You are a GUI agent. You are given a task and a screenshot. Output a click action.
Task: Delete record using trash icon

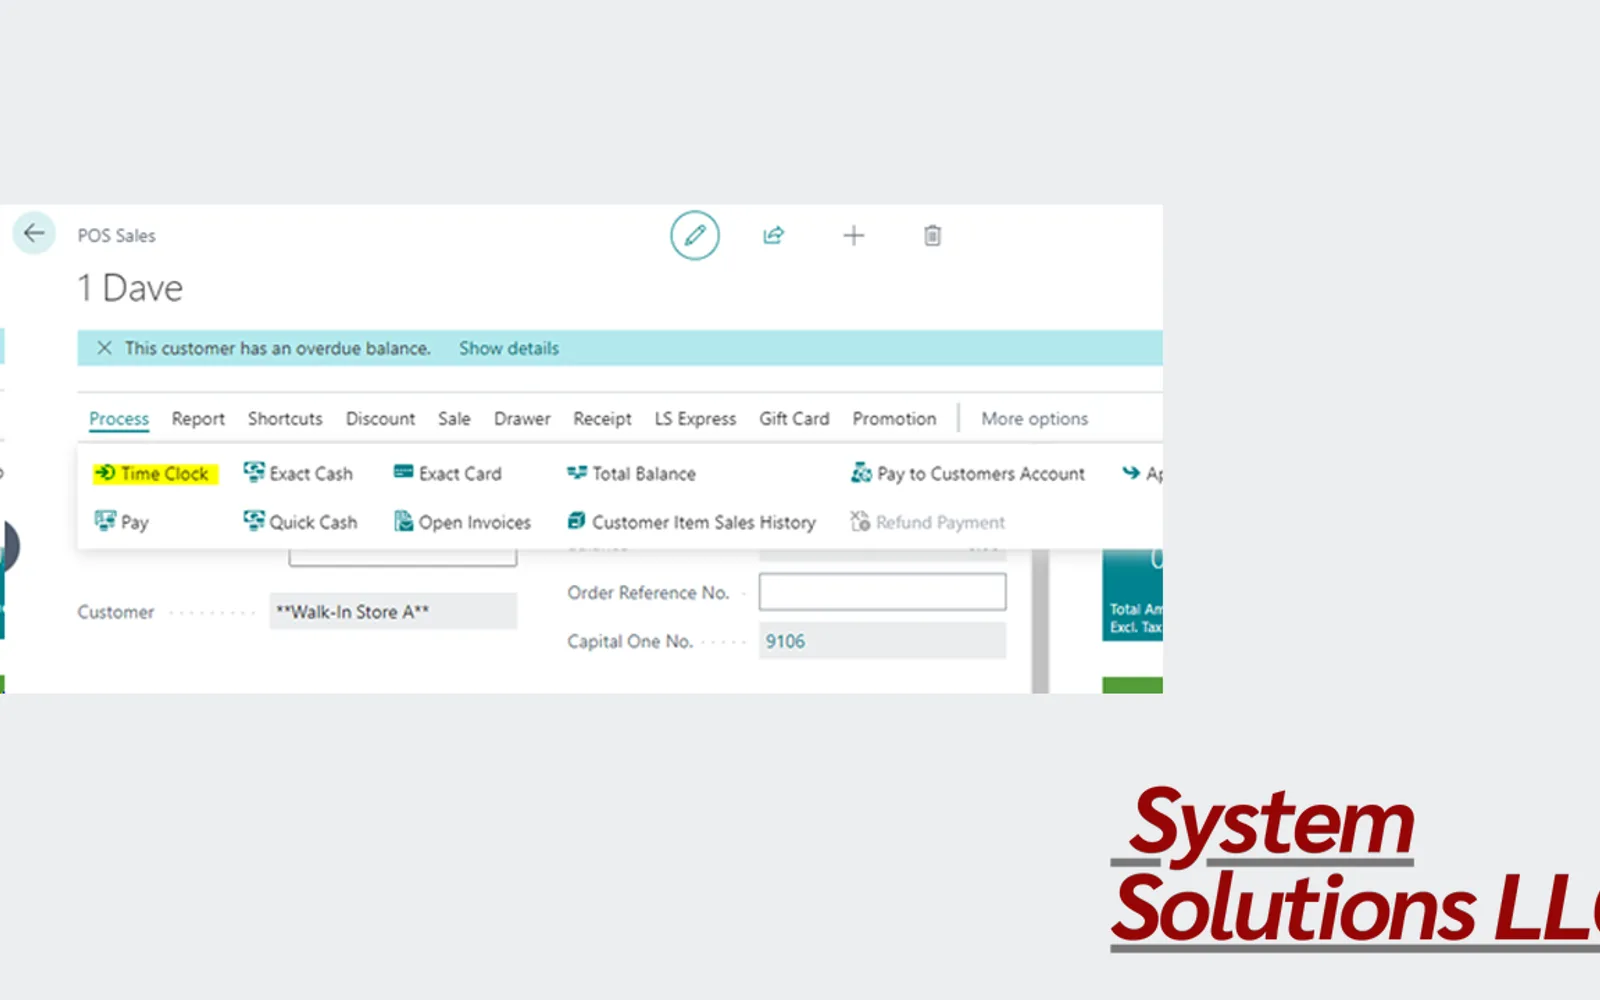(x=932, y=236)
